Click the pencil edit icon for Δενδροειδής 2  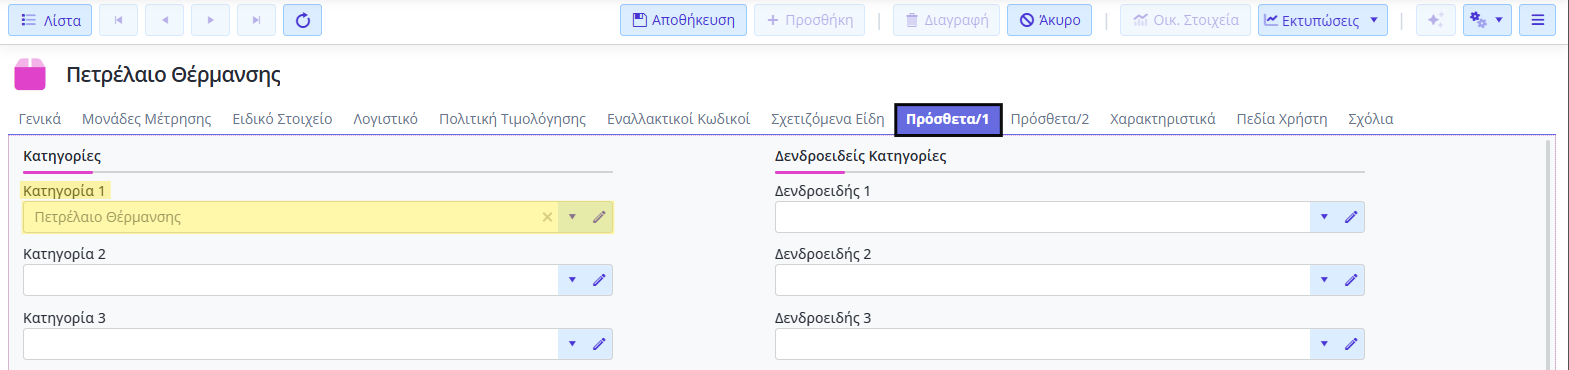[1351, 280]
